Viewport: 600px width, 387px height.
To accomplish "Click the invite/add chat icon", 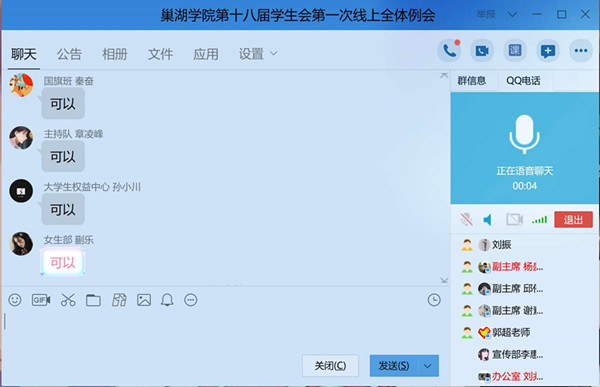I will (548, 51).
